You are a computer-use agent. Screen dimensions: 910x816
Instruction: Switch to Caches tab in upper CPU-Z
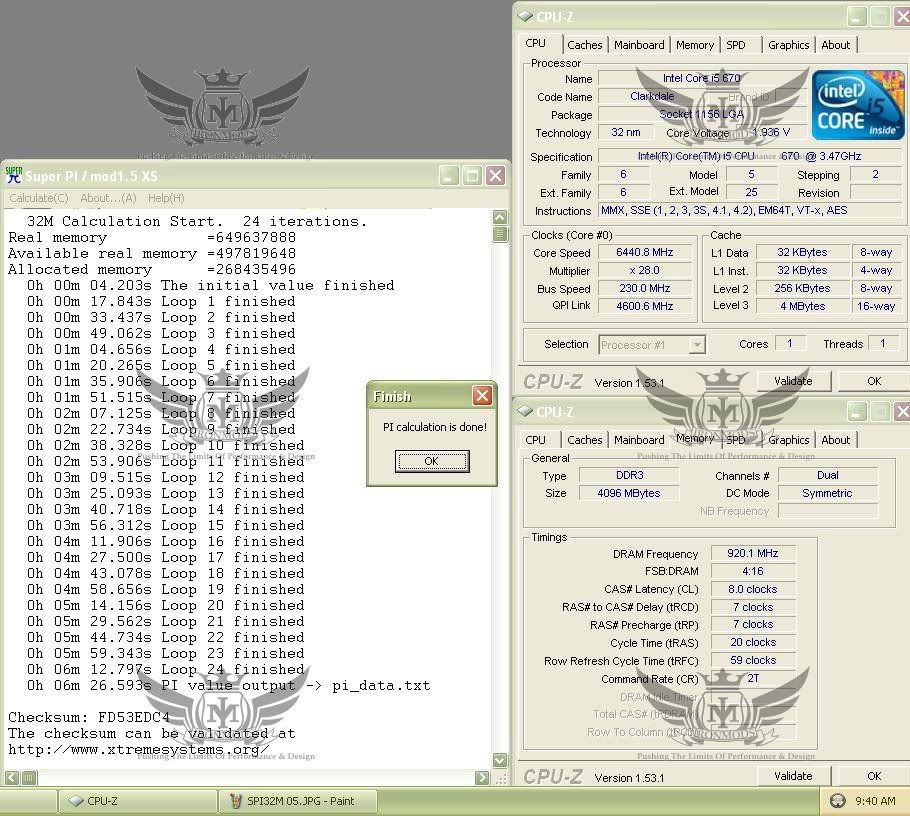click(x=584, y=45)
